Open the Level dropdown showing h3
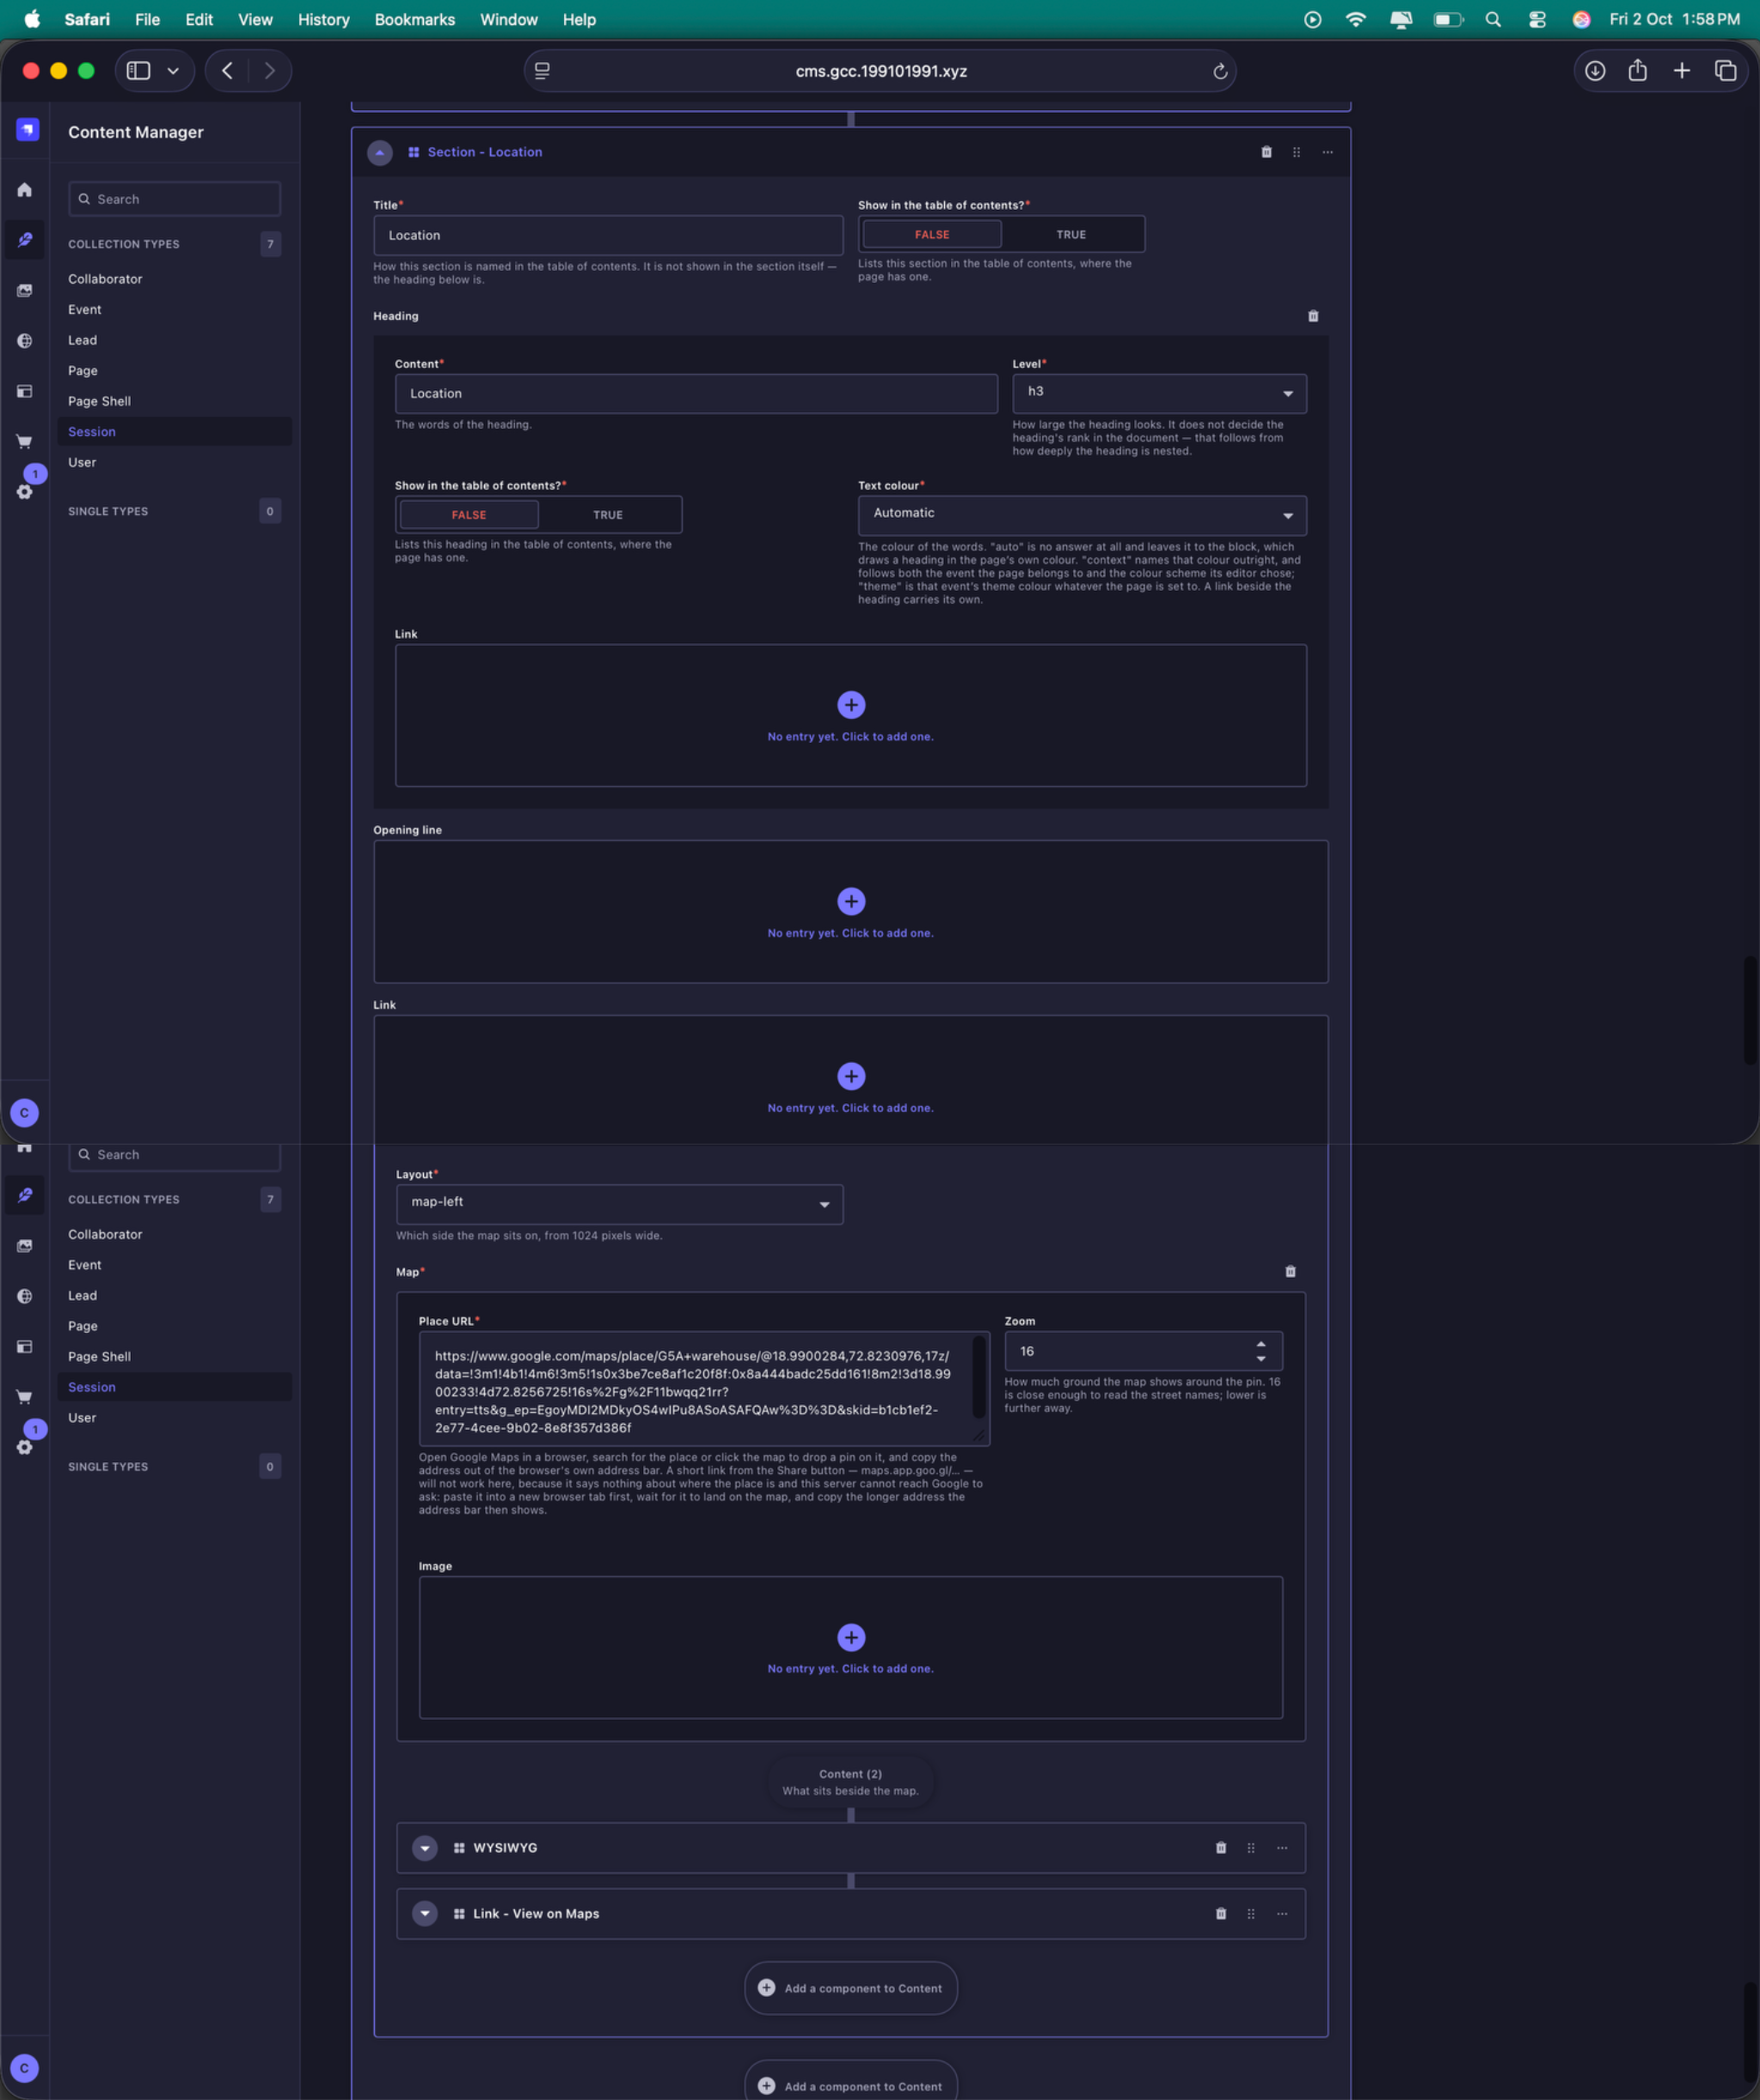The width and height of the screenshot is (1760, 2100). [x=1159, y=393]
